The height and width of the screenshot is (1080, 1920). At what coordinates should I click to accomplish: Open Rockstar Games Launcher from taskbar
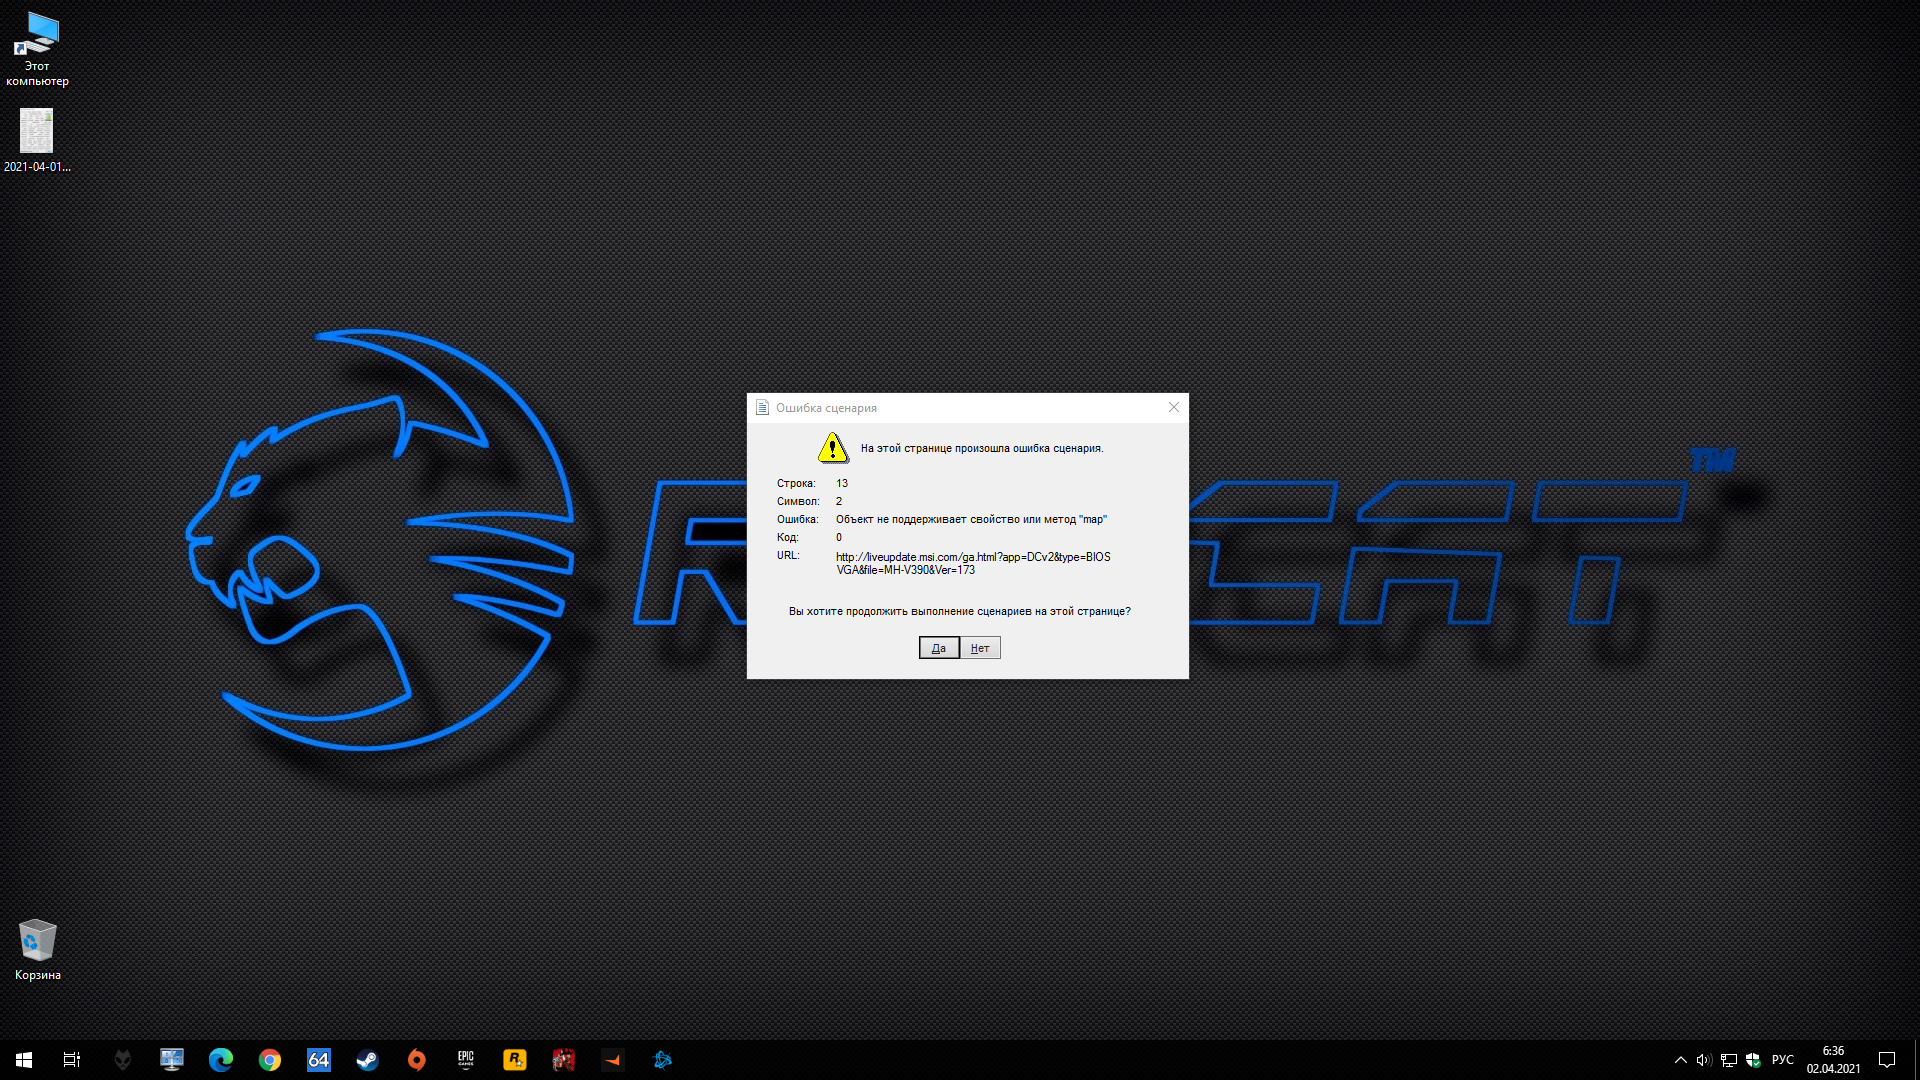515,1060
